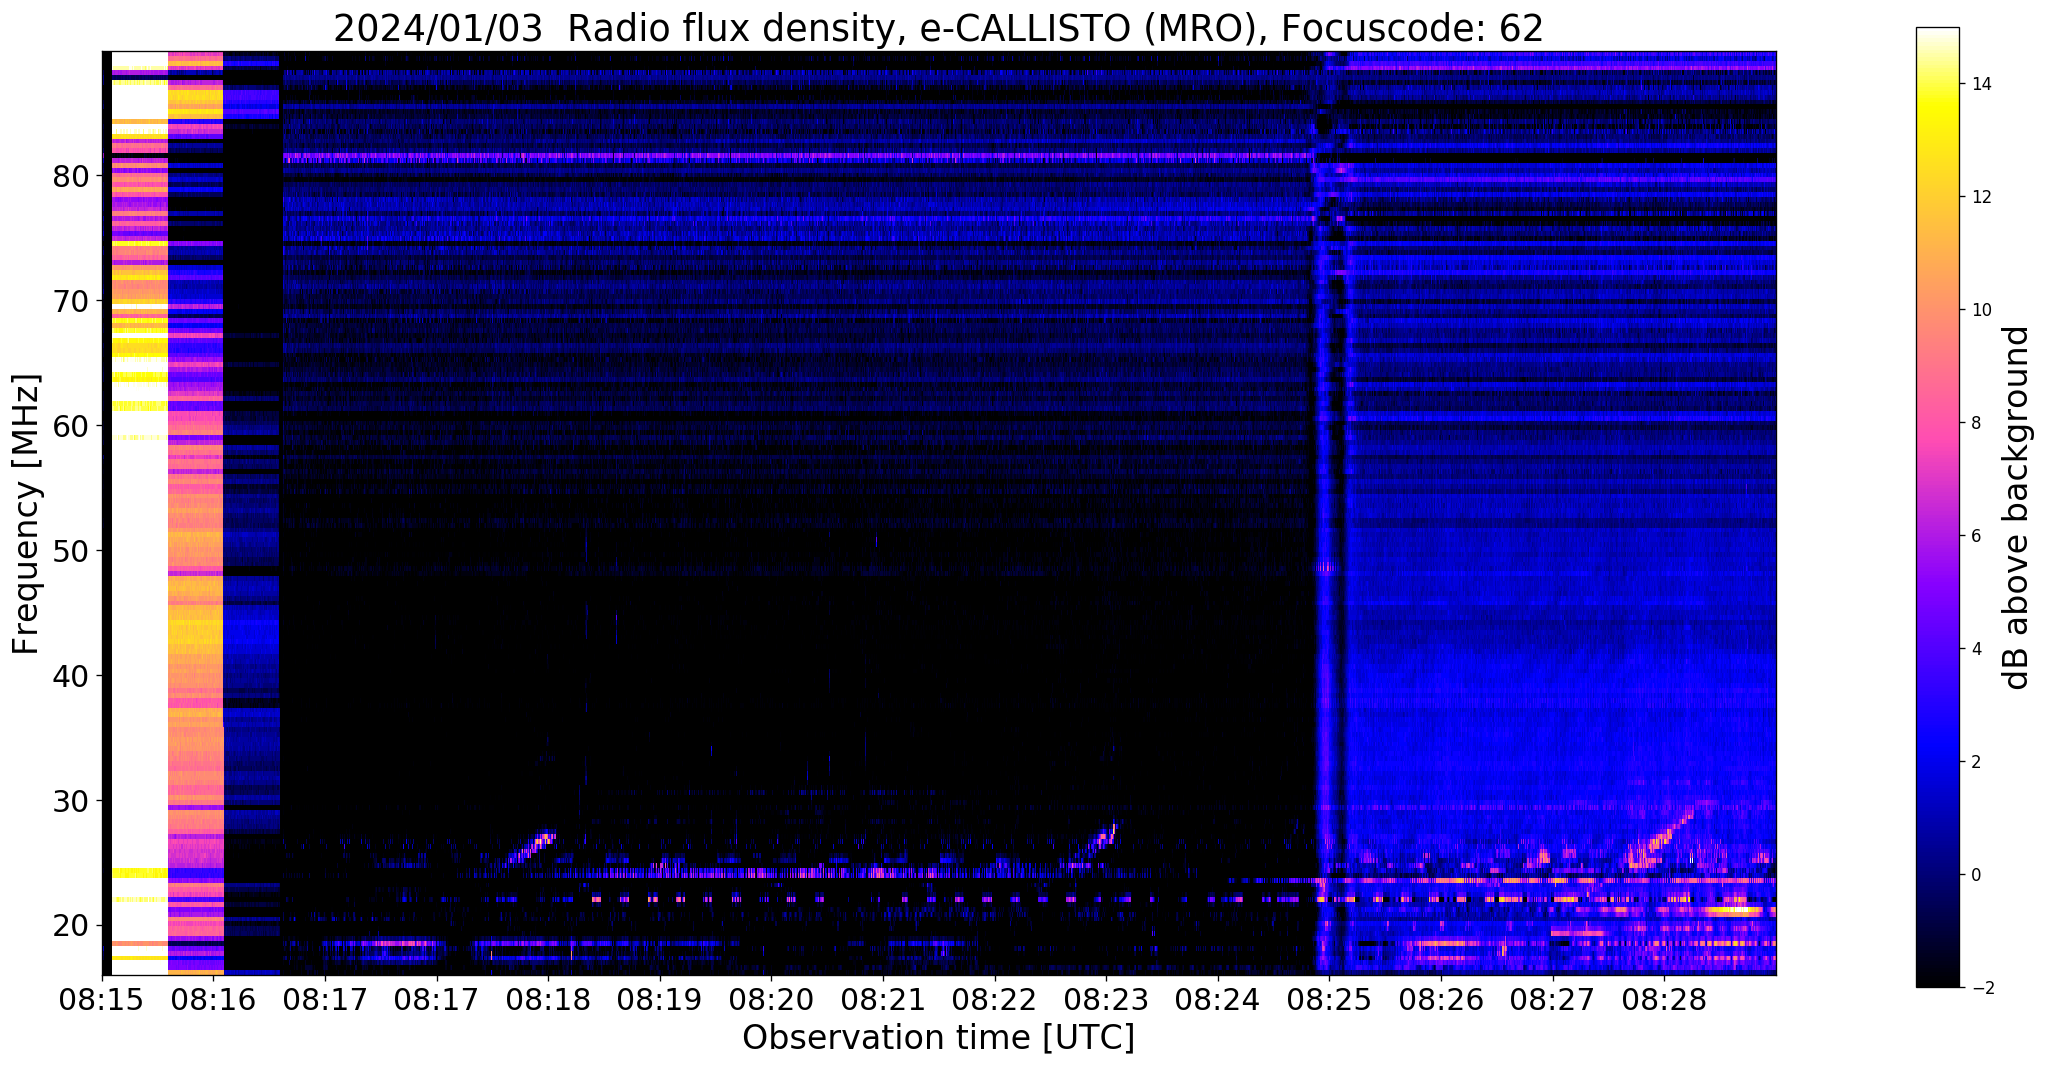Click the colorbar tick value '14'

point(1980,84)
